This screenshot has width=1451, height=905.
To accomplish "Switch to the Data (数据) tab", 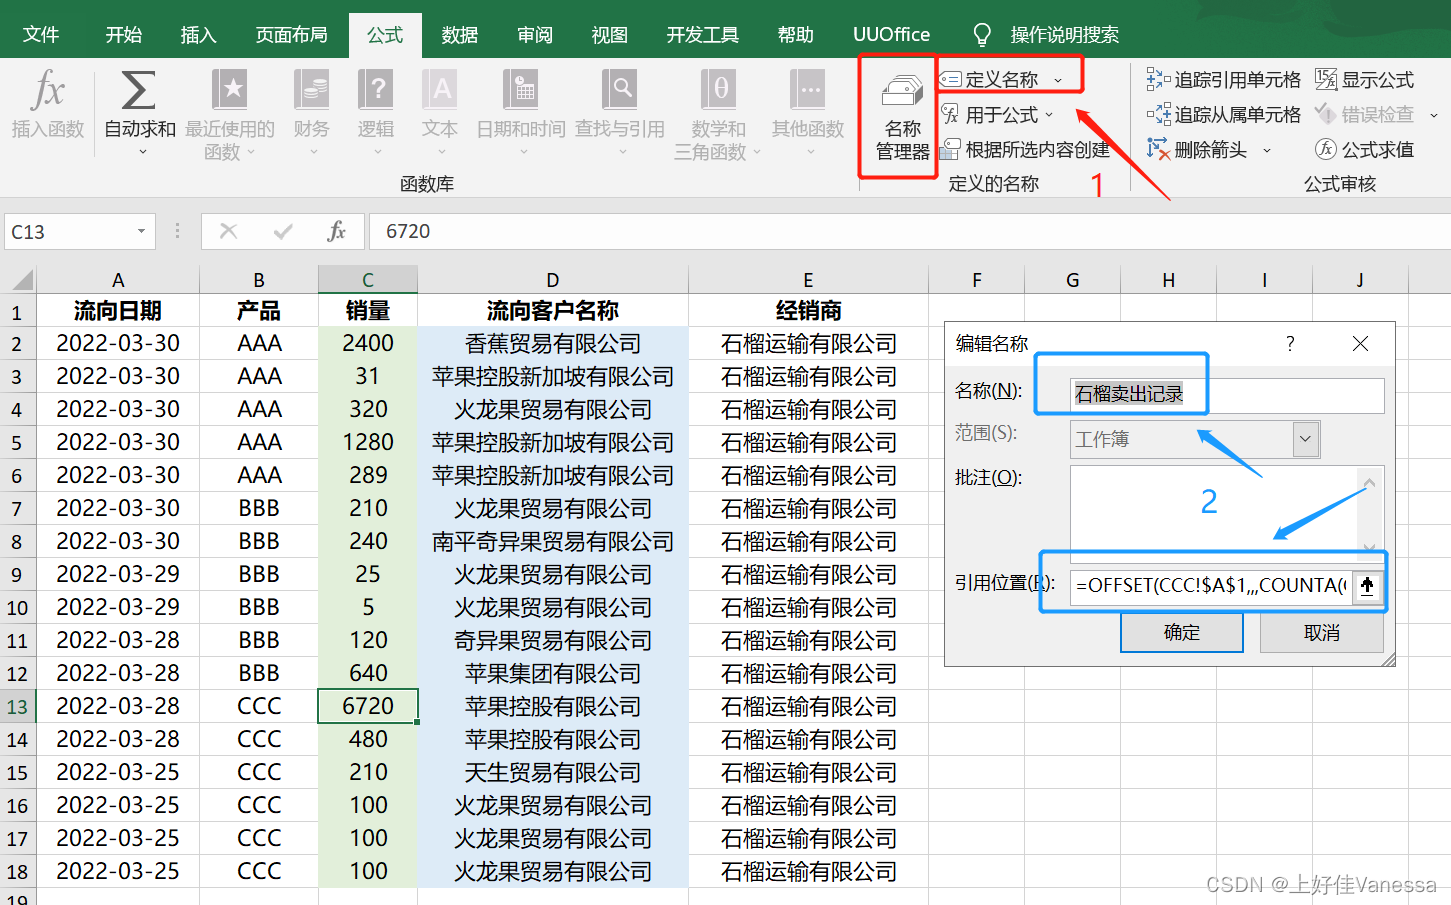I will [x=460, y=35].
